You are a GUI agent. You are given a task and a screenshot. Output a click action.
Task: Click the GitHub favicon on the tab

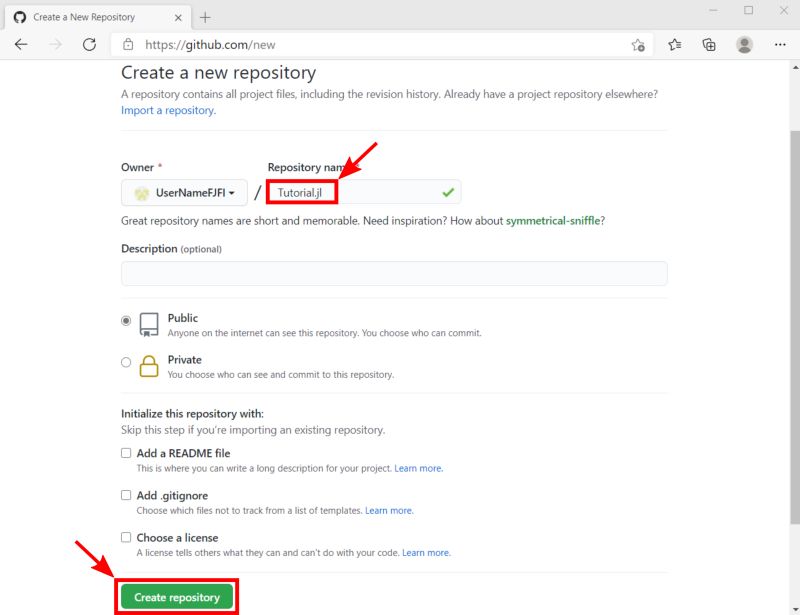point(20,17)
